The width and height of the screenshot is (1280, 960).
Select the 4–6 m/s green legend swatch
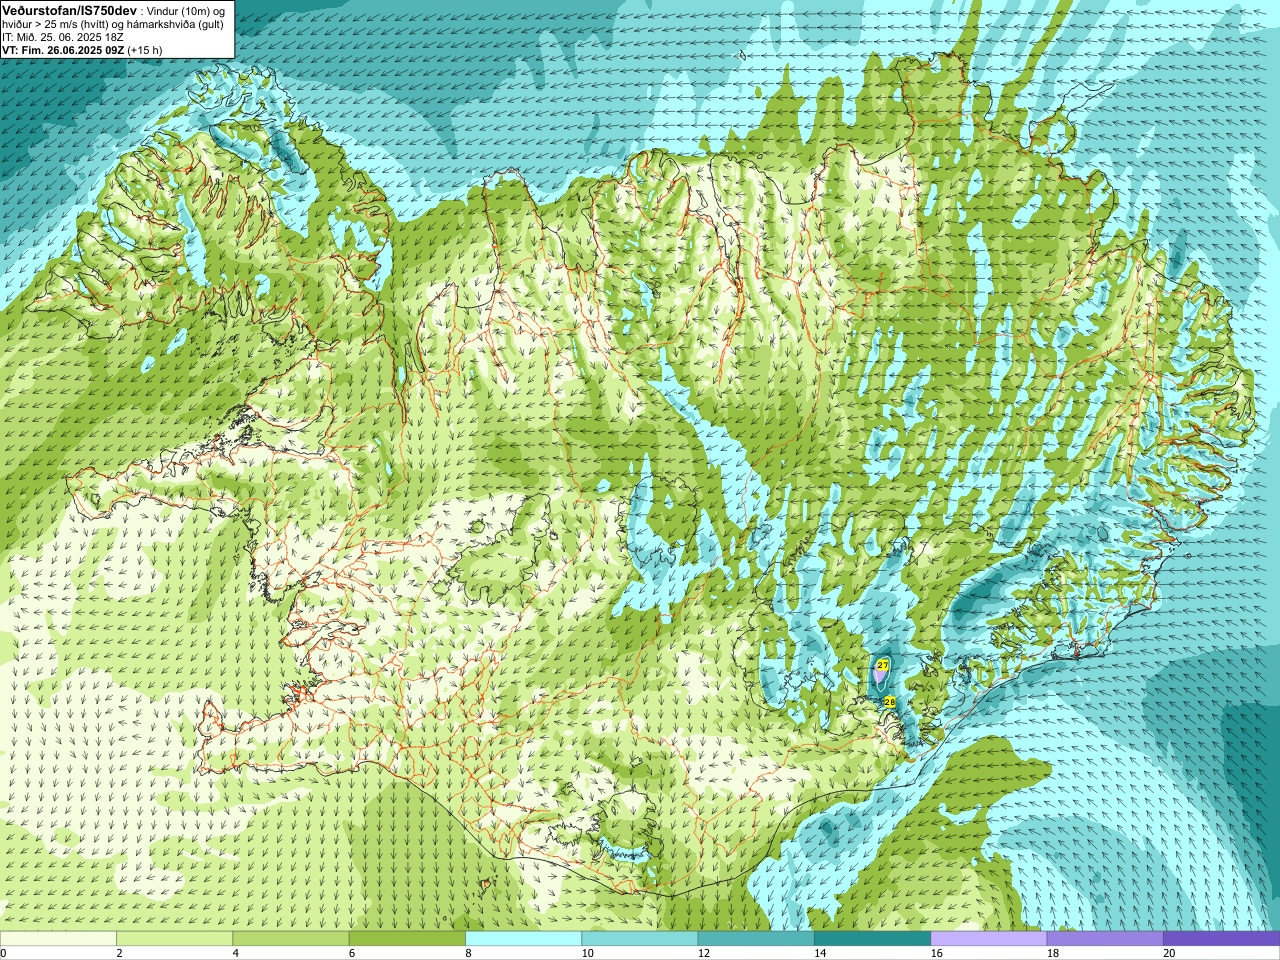point(290,938)
